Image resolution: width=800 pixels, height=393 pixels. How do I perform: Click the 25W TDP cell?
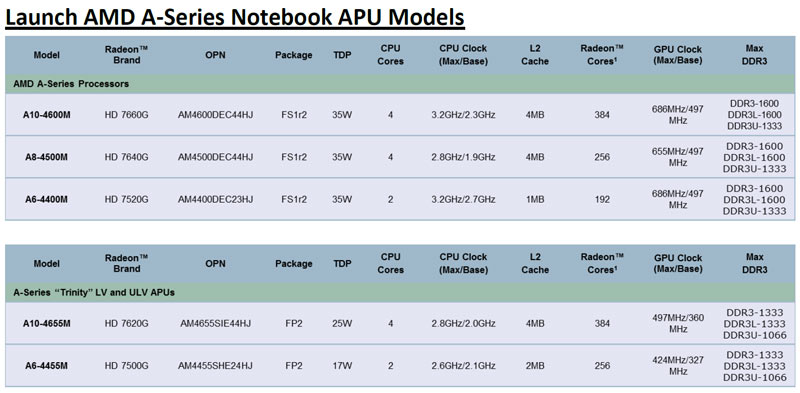[x=342, y=323]
